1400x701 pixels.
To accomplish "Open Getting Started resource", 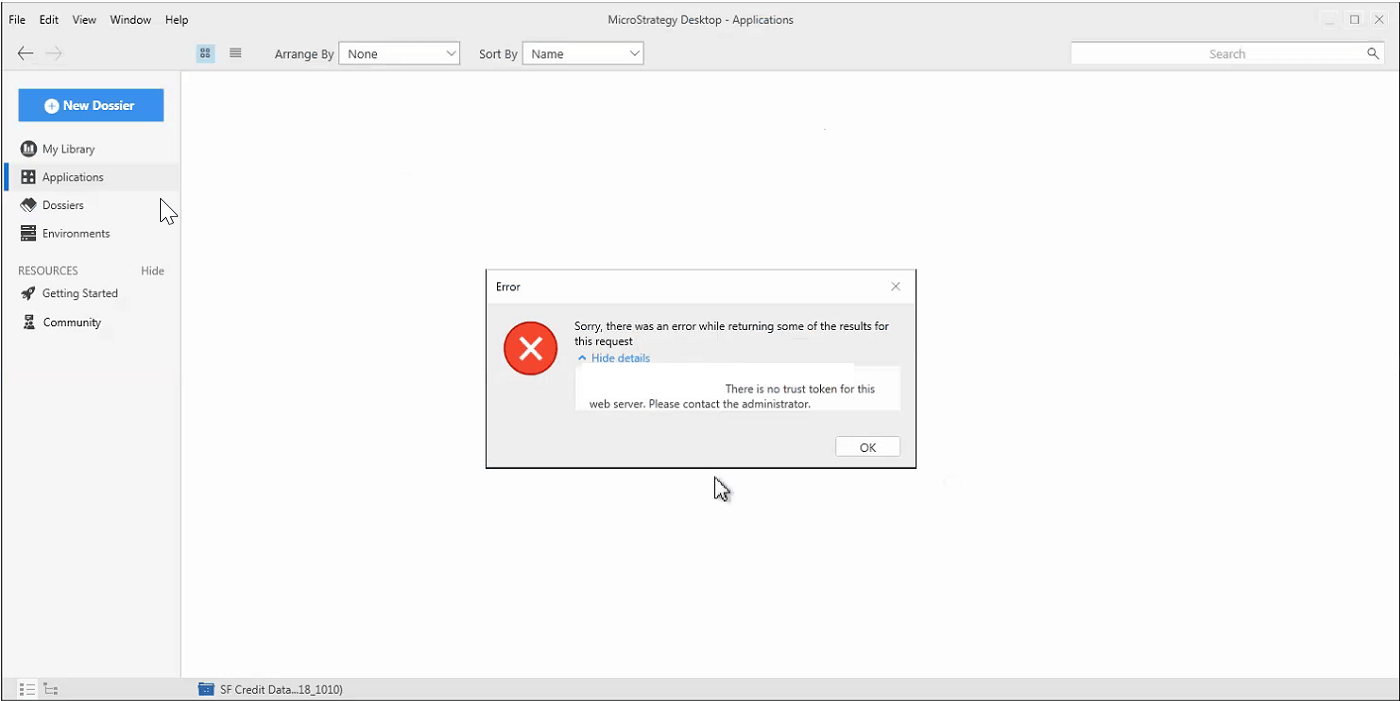I will [x=79, y=293].
